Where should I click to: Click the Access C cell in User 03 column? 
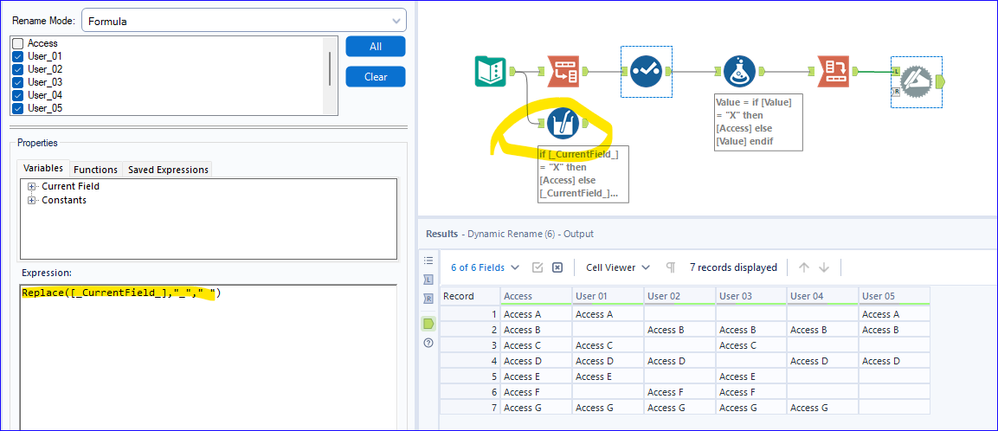click(751, 345)
